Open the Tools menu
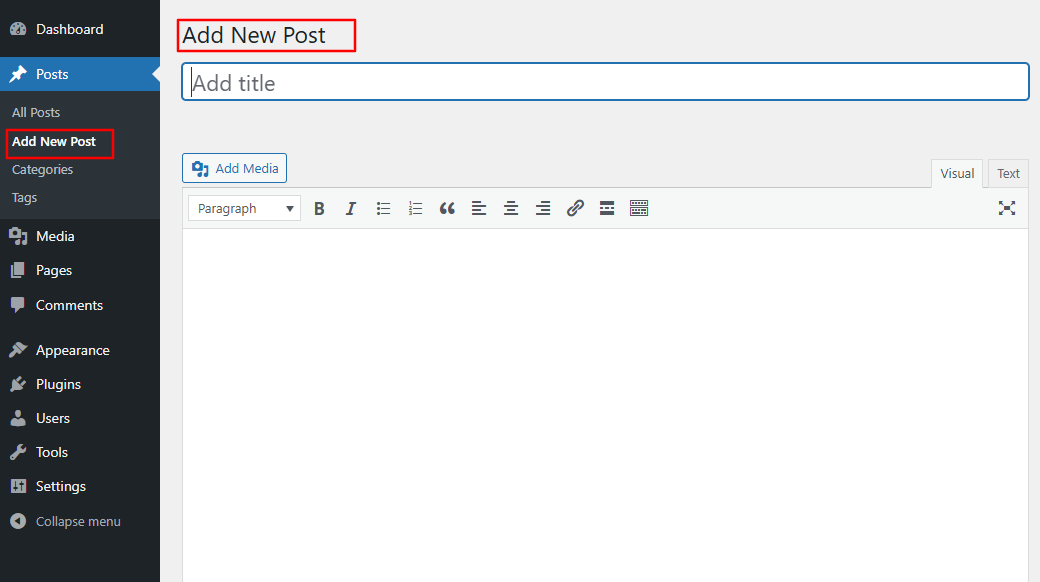The image size is (1040, 582). point(80,452)
